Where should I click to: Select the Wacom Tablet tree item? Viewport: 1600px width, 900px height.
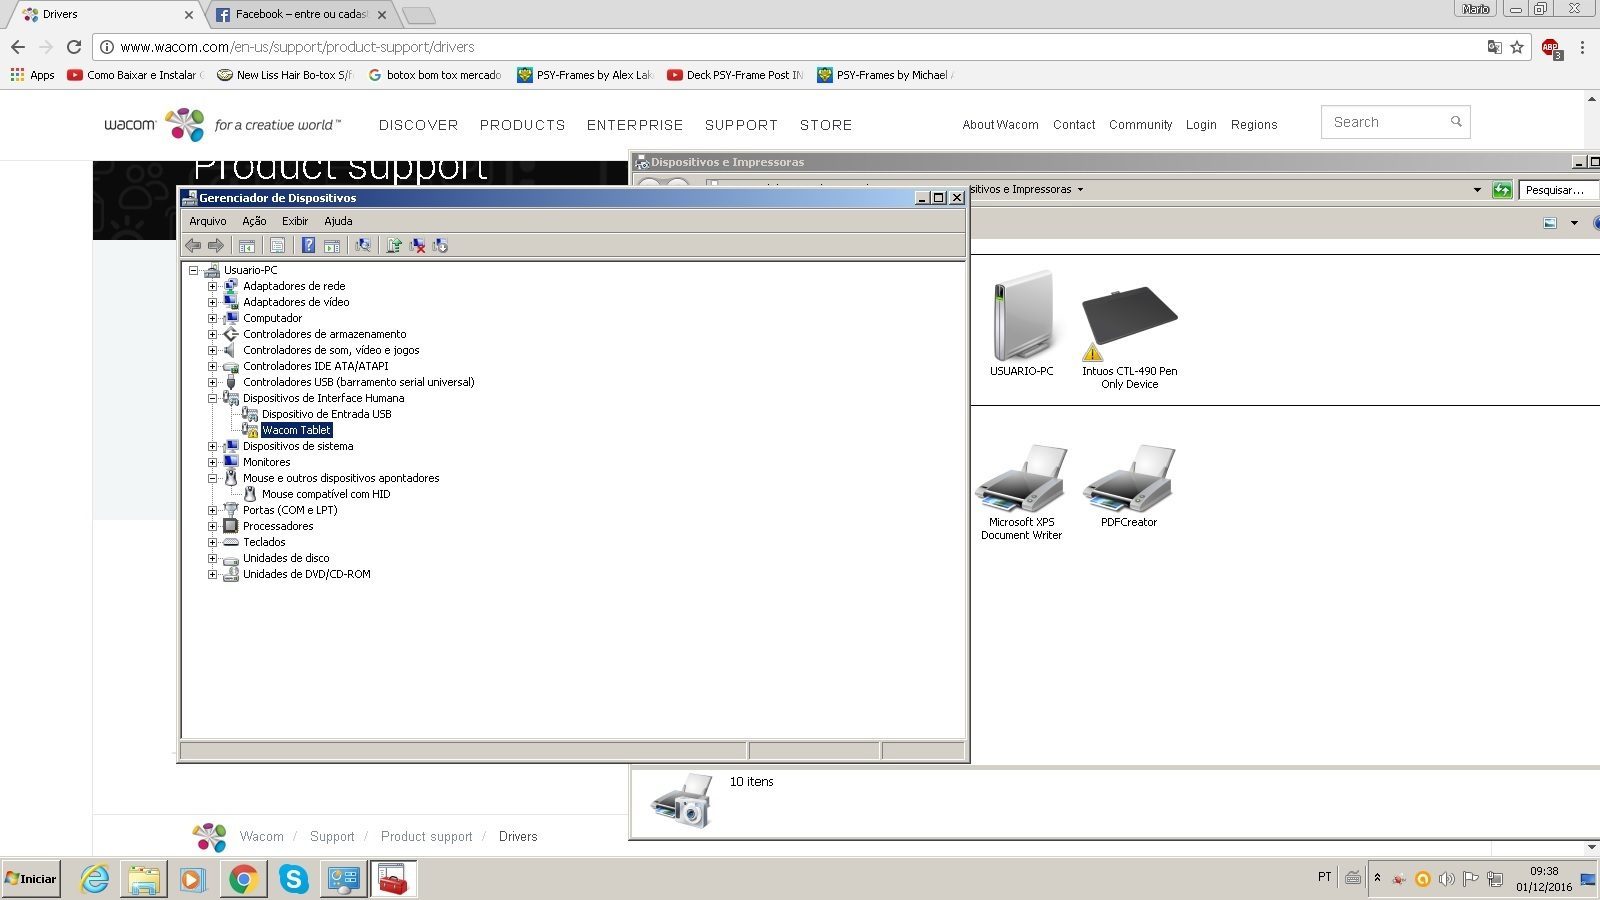pos(296,430)
